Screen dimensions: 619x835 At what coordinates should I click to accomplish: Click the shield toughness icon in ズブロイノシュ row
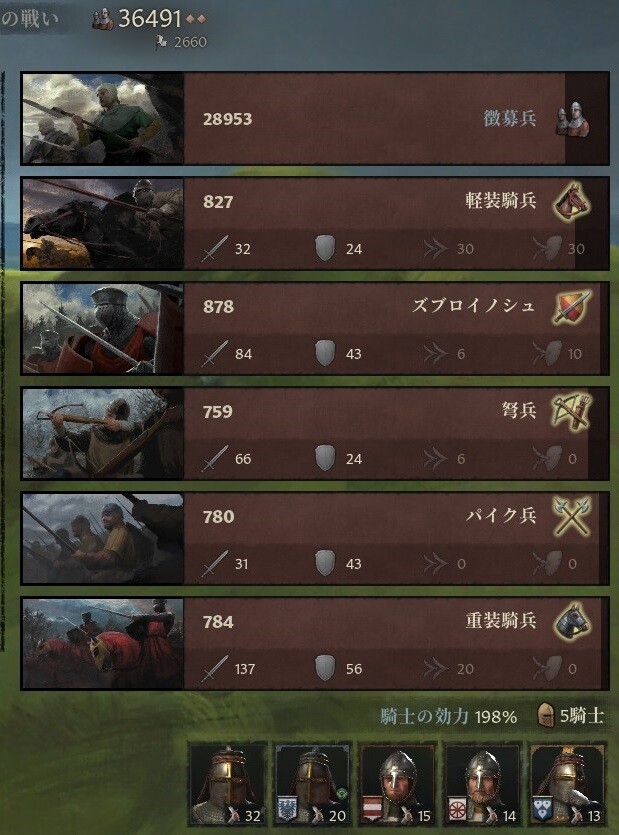324,353
